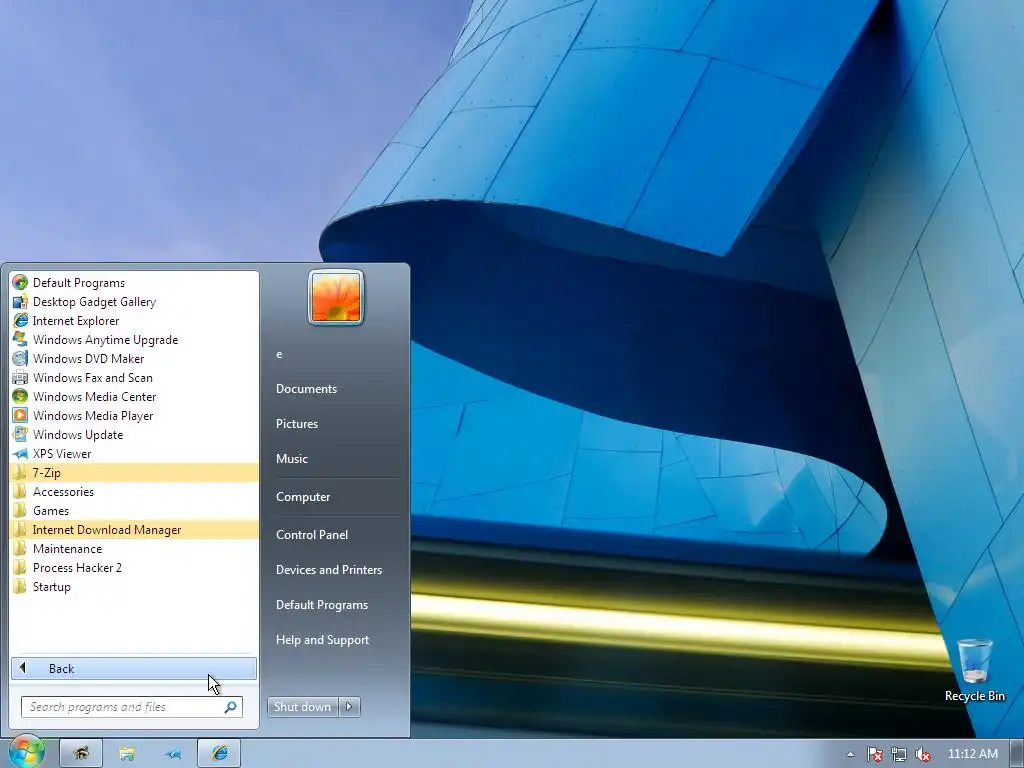Click Windows Anytime Upgrade icon

click(20, 340)
